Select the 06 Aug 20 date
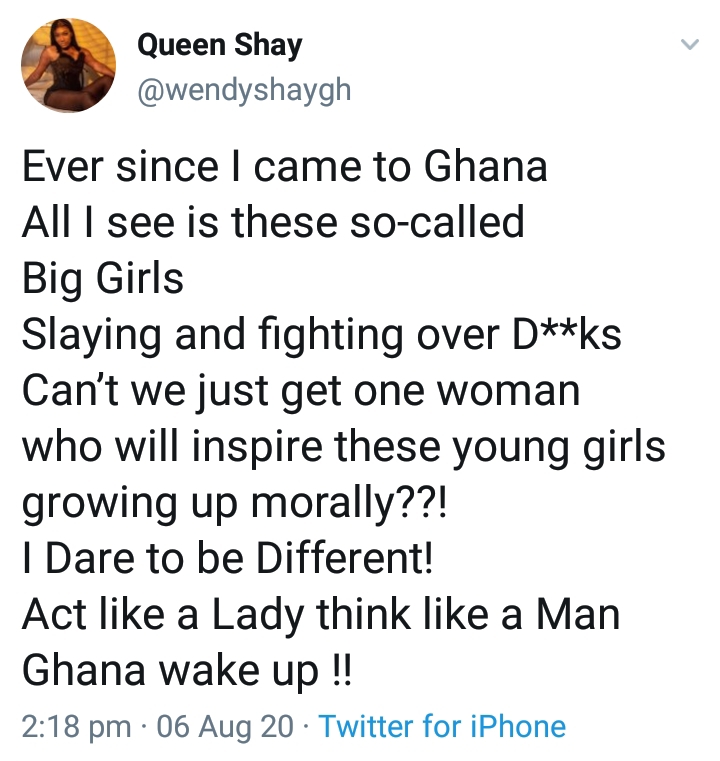This screenshot has width=720, height=761. [x=225, y=727]
